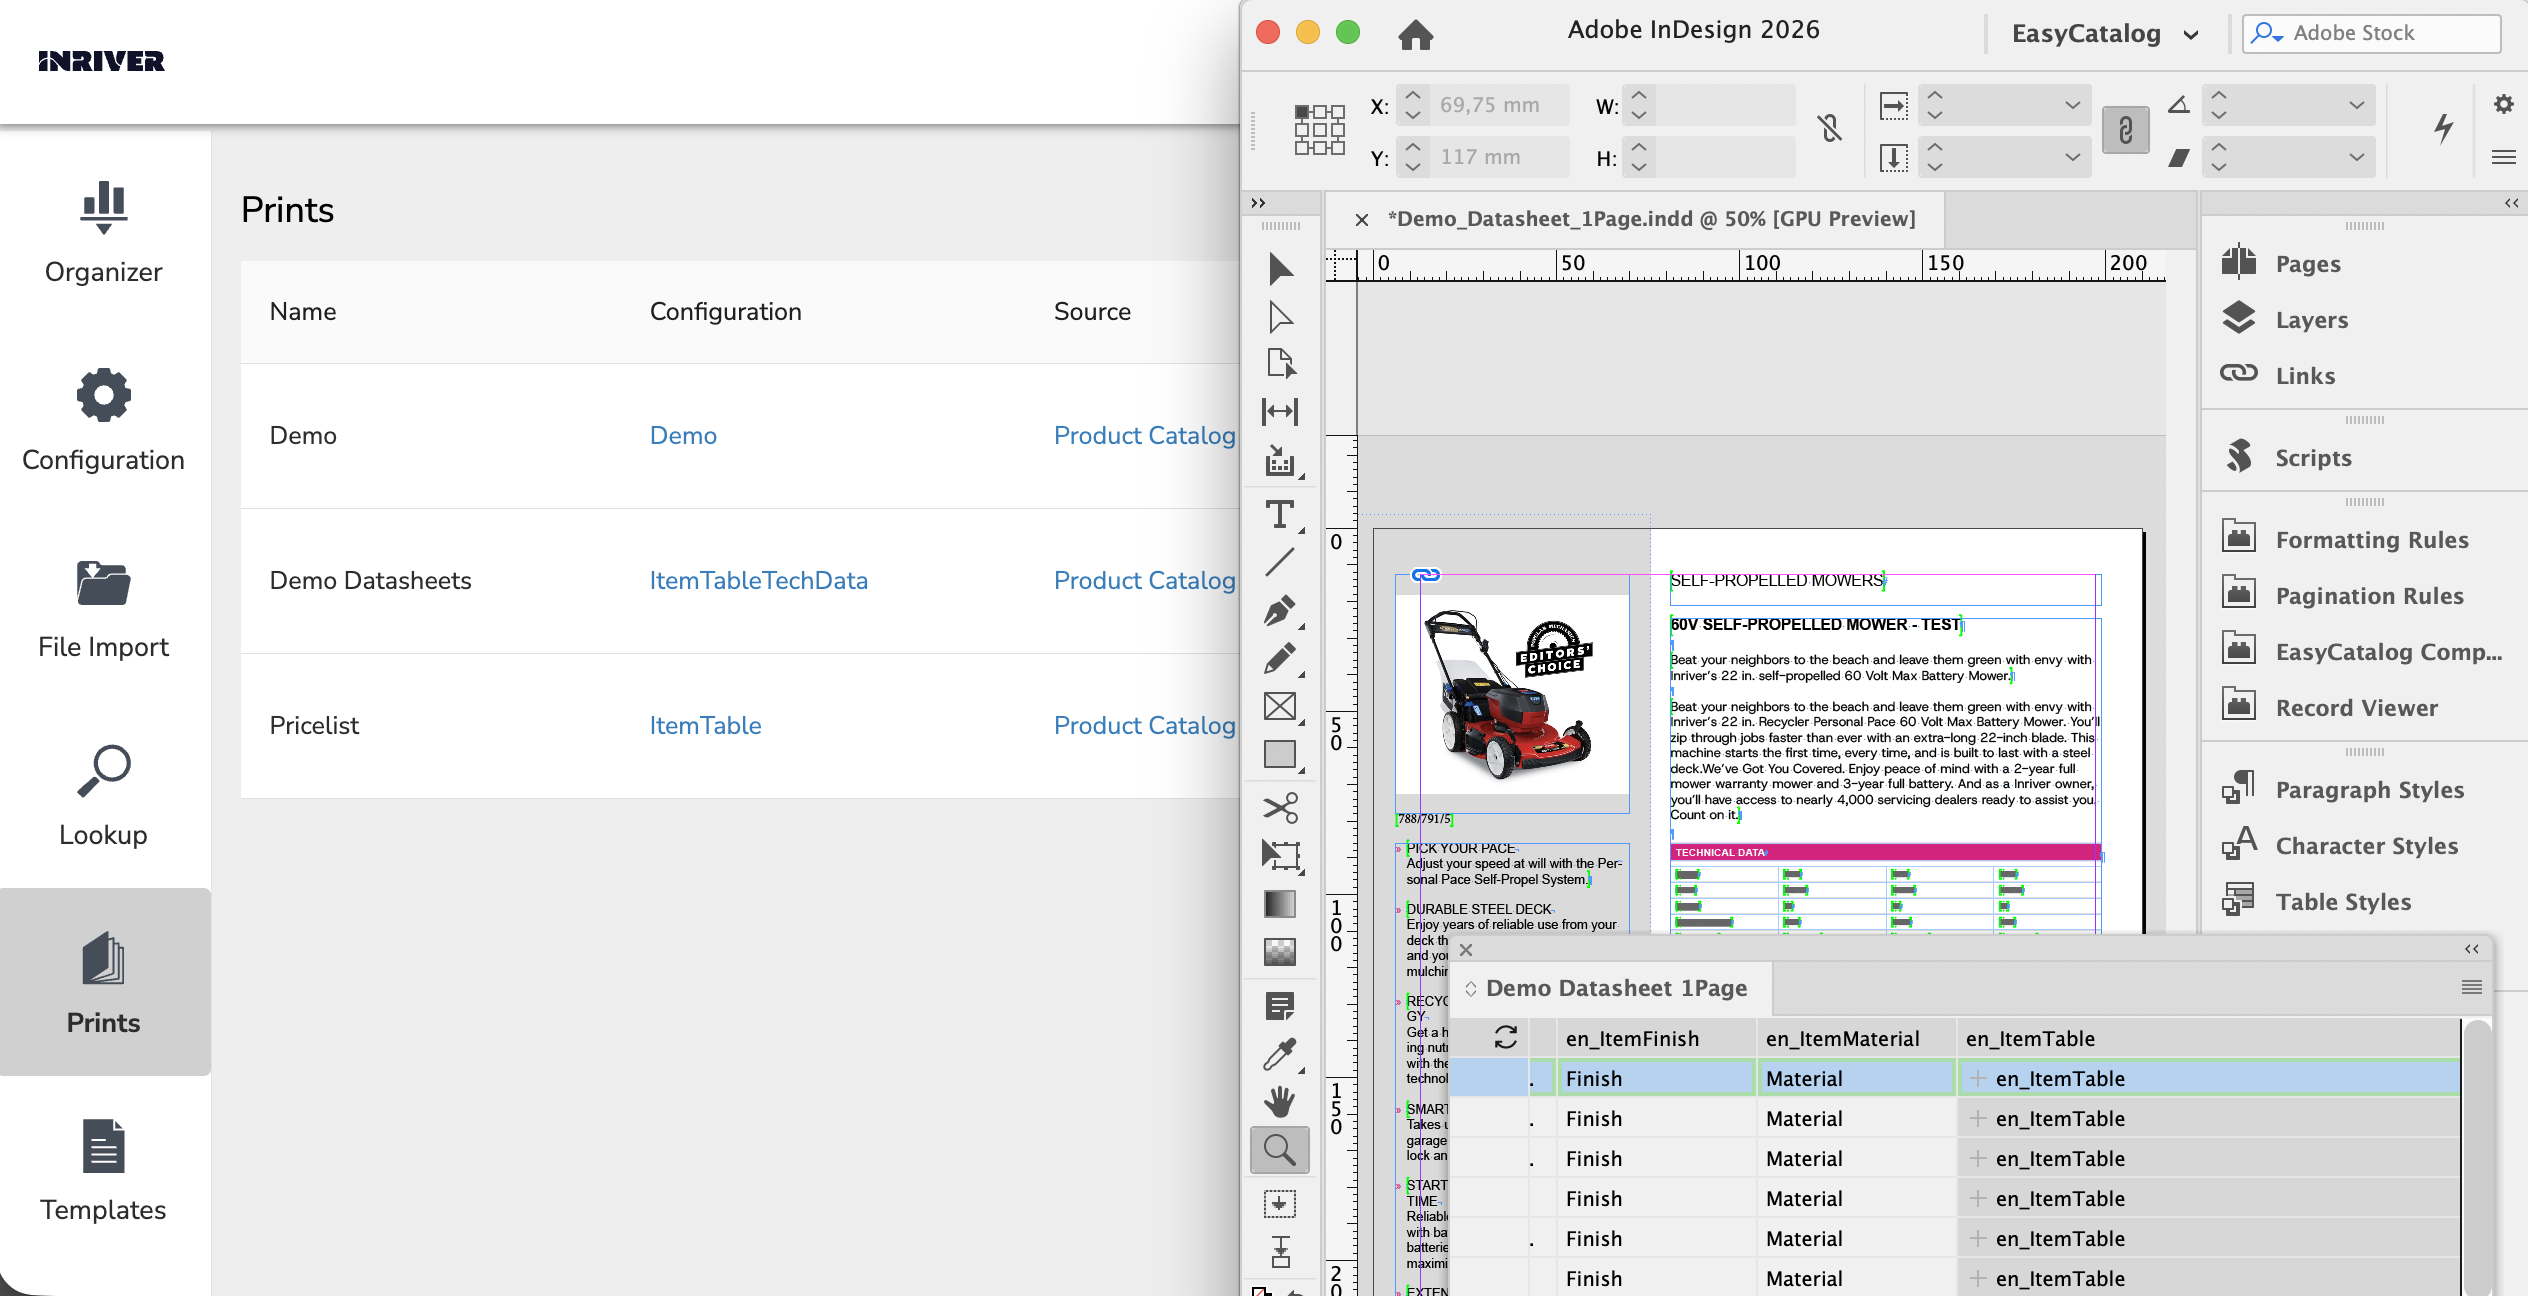Select the Content Collector tool

pos(1280,461)
